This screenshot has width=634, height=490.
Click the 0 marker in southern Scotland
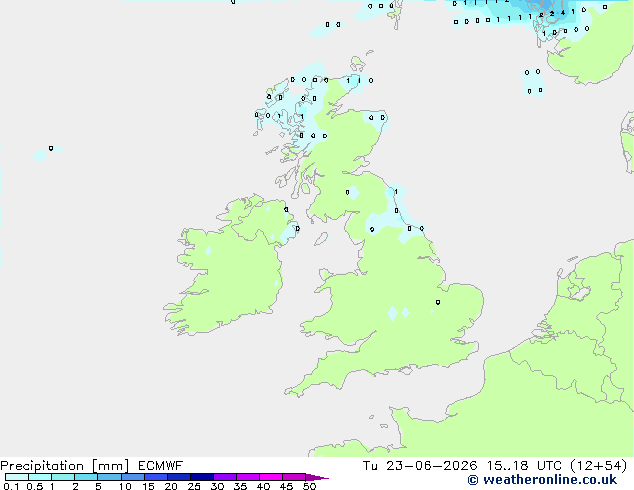[347, 192]
